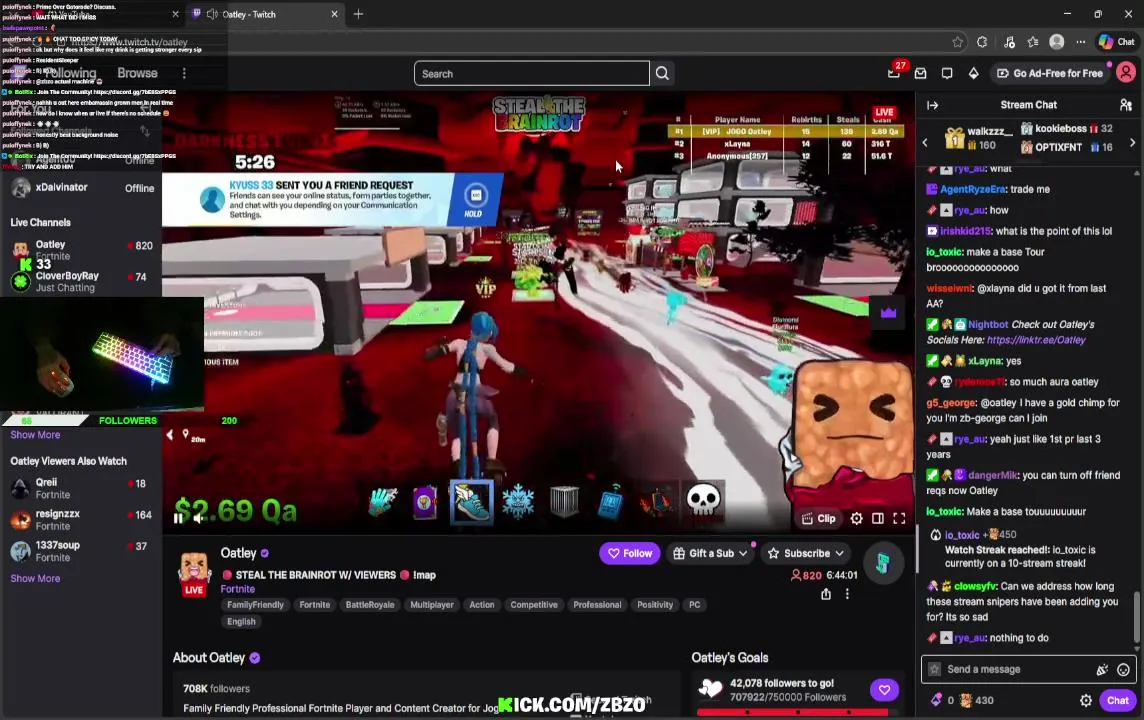The image size is (1144, 720).
Task: Go to the Following tab
Action: click(x=70, y=73)
